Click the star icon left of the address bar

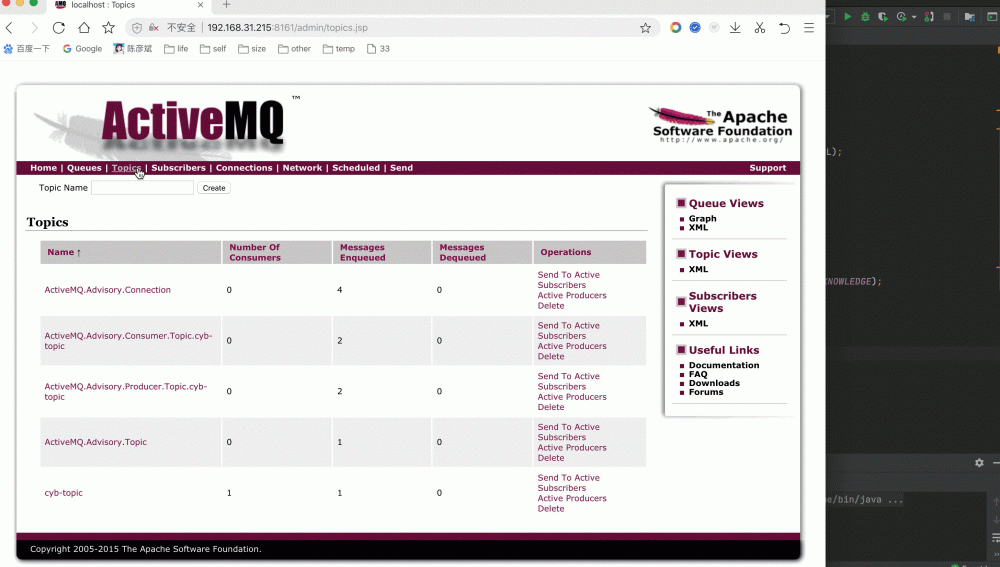click(108, 27)
